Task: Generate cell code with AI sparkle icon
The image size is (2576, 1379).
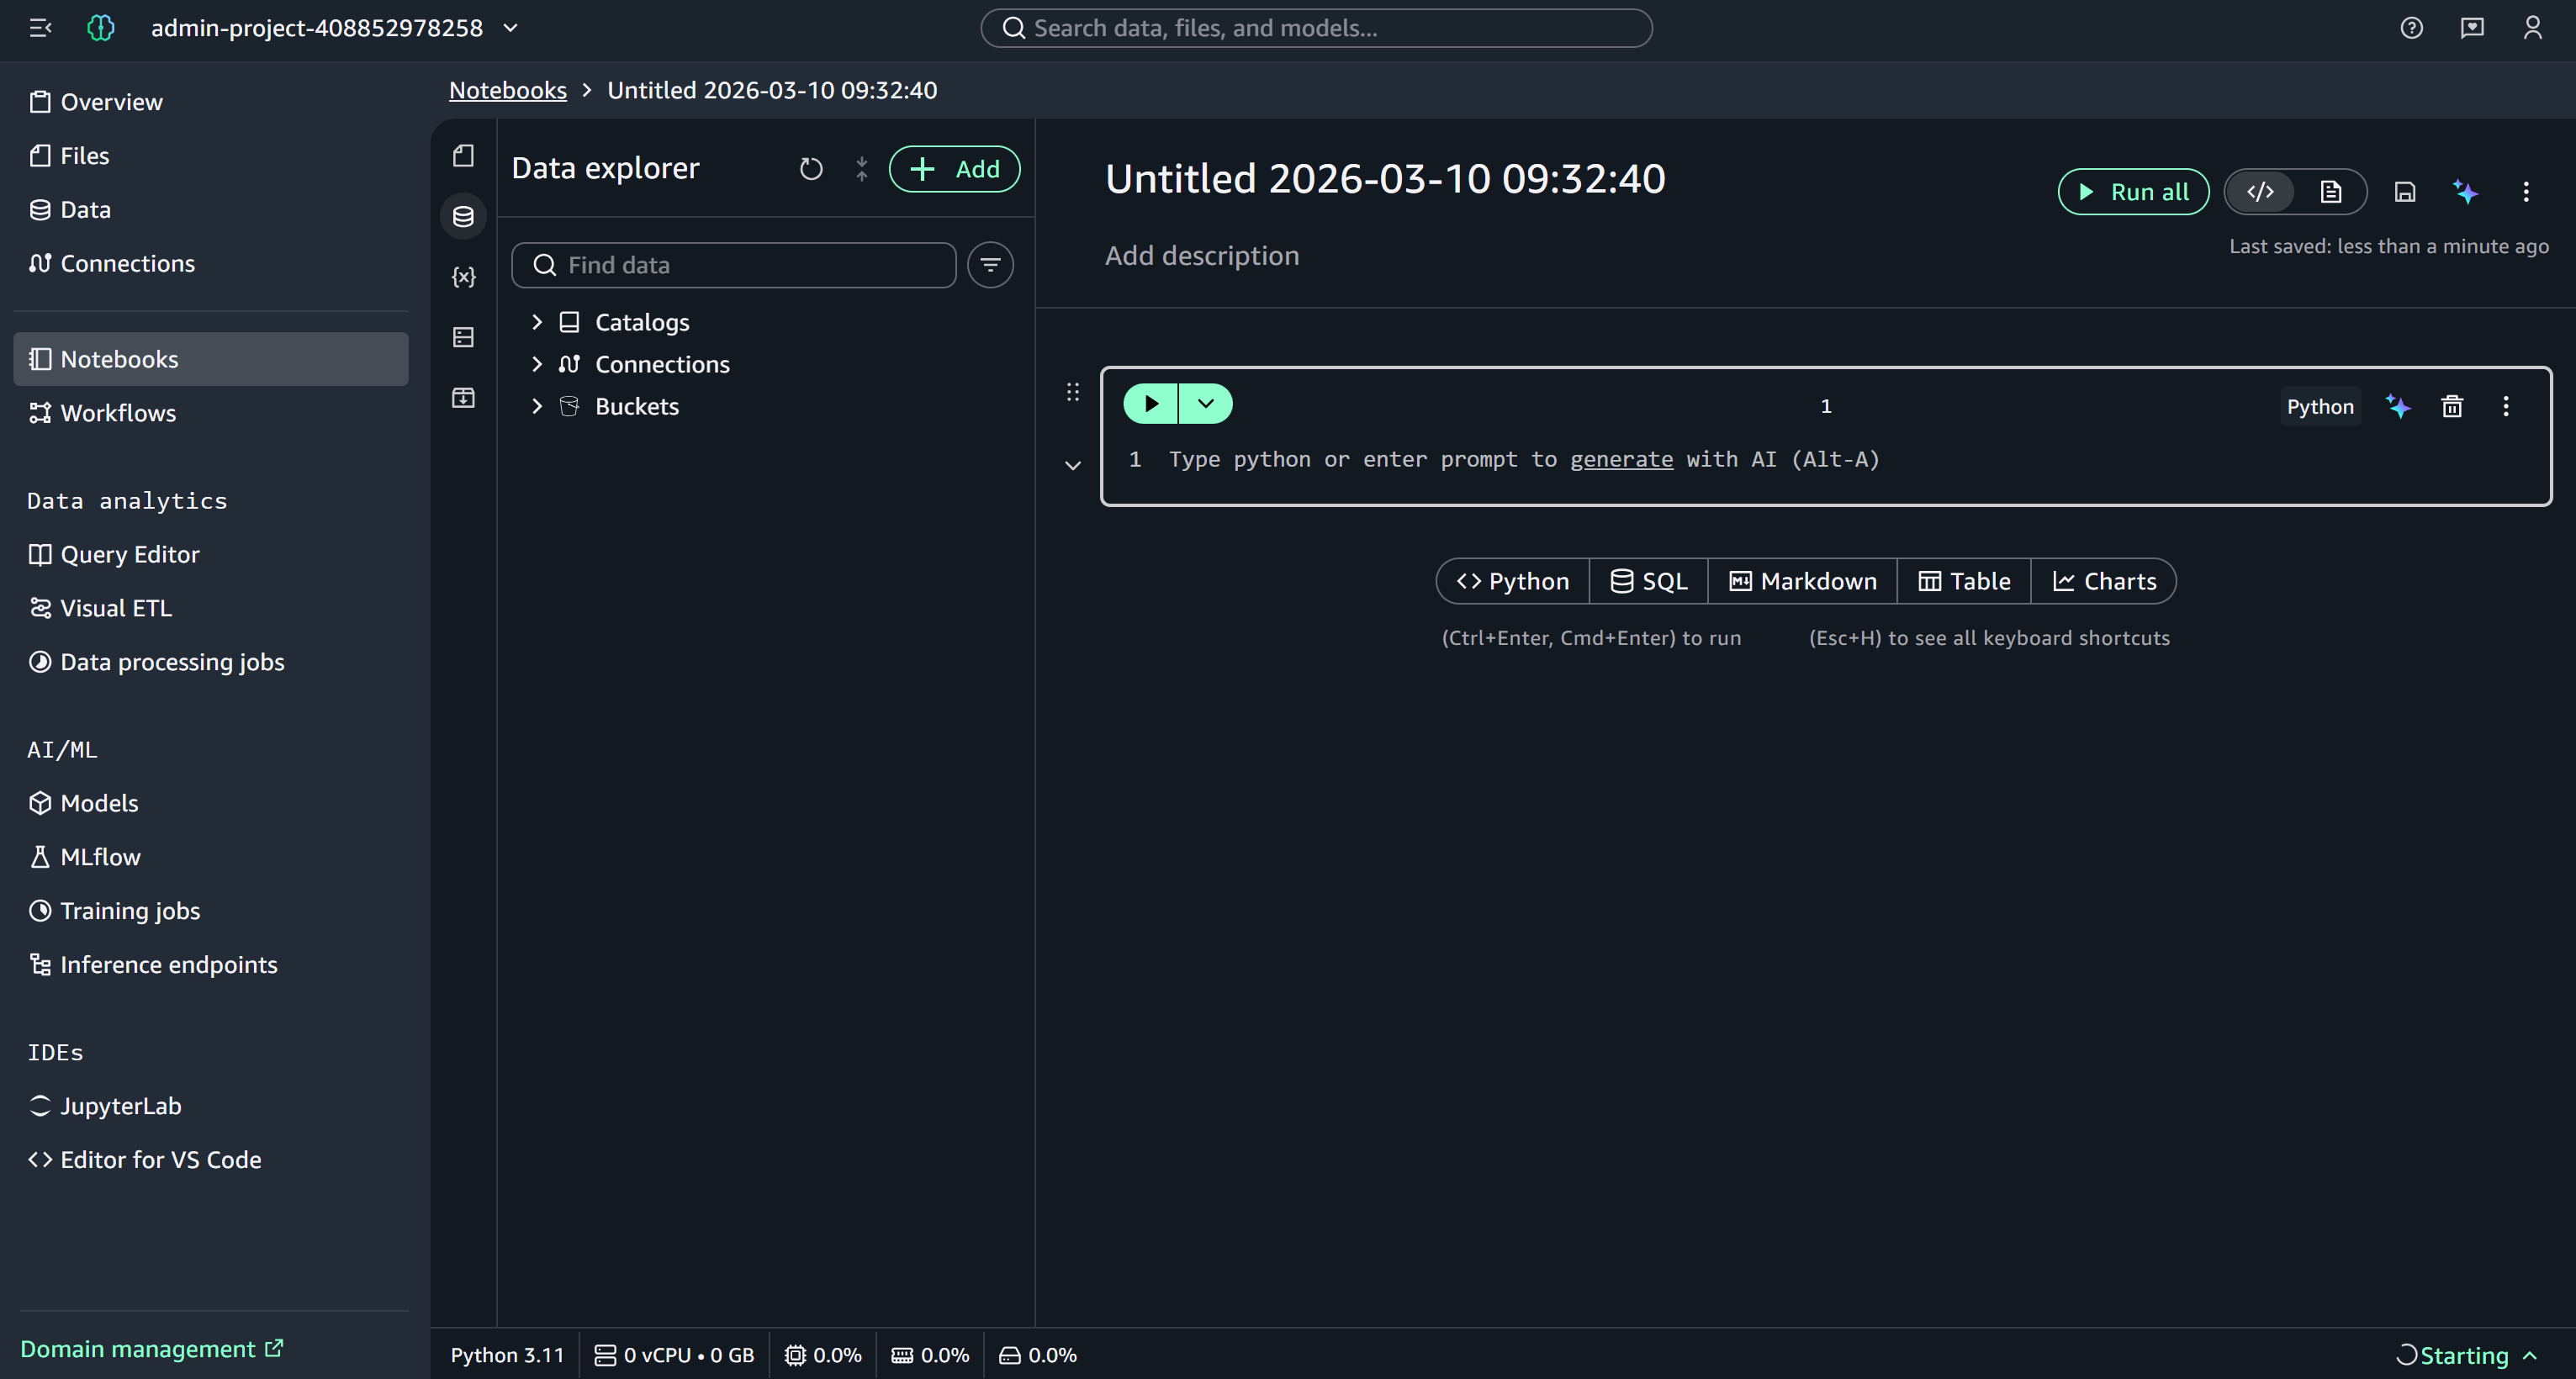Action: 2398,406
